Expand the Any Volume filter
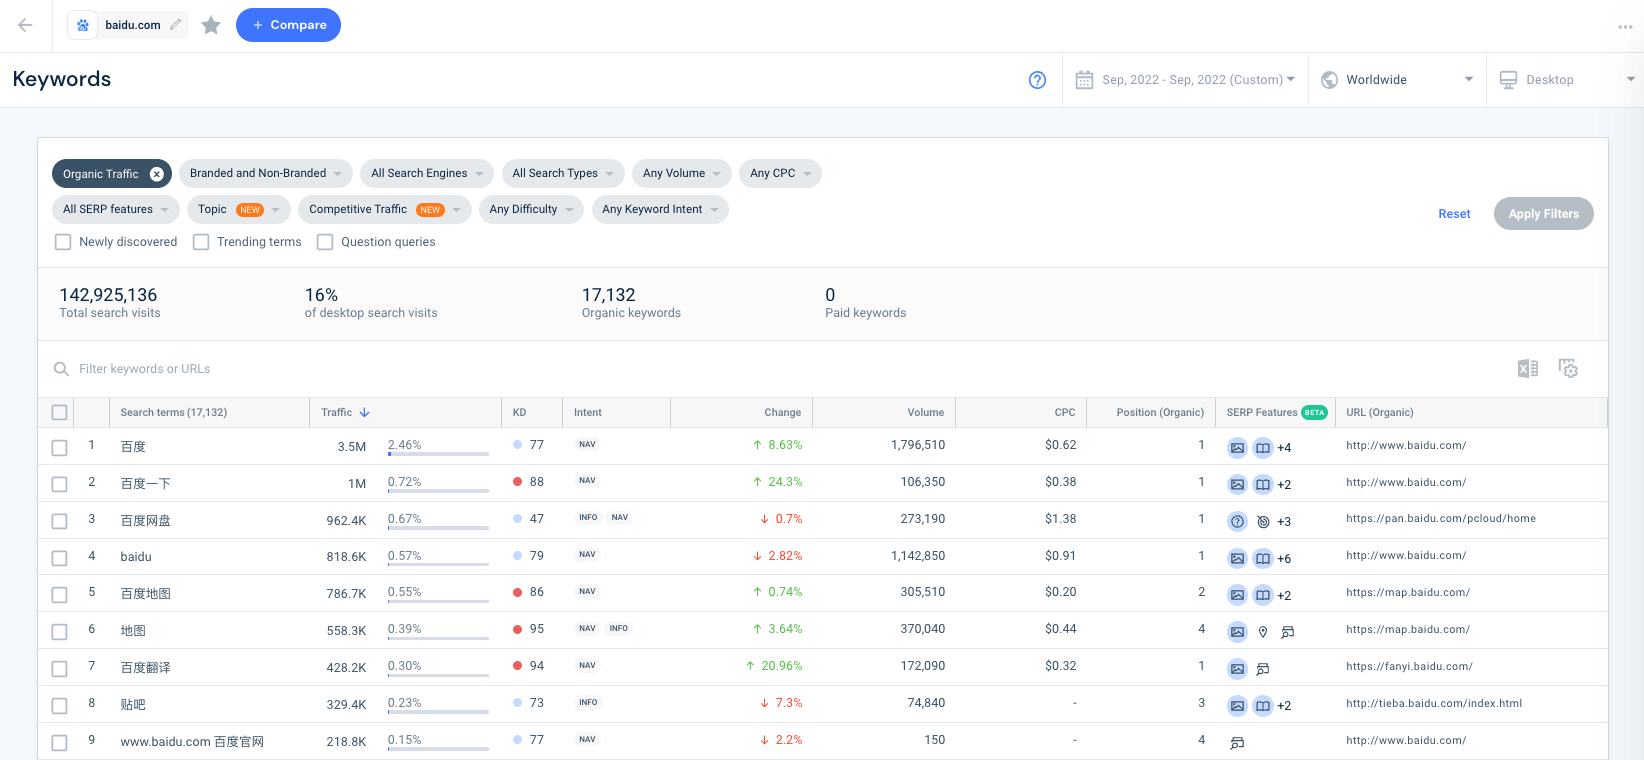Image resolution: width=1644 pixels, height=760 pixels. coord(682,173)
